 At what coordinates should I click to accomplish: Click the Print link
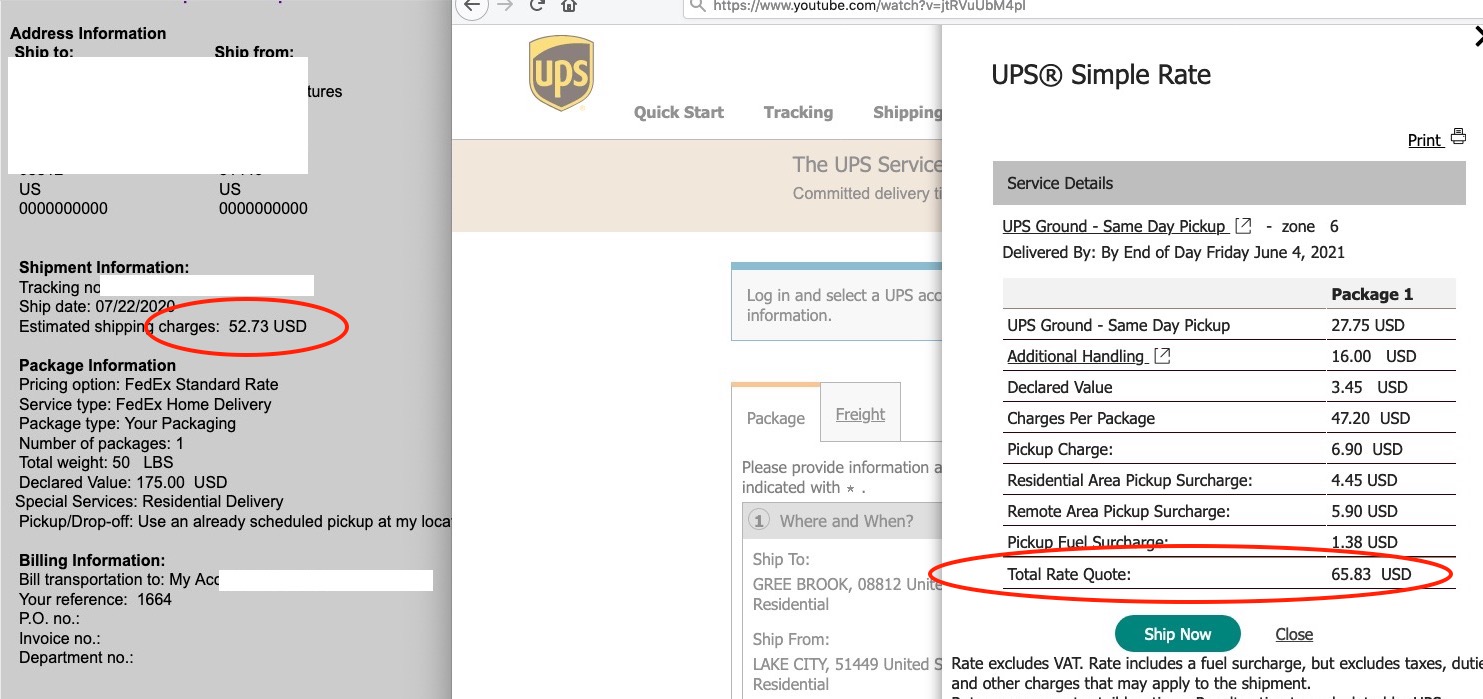(x=1424, y=140)
